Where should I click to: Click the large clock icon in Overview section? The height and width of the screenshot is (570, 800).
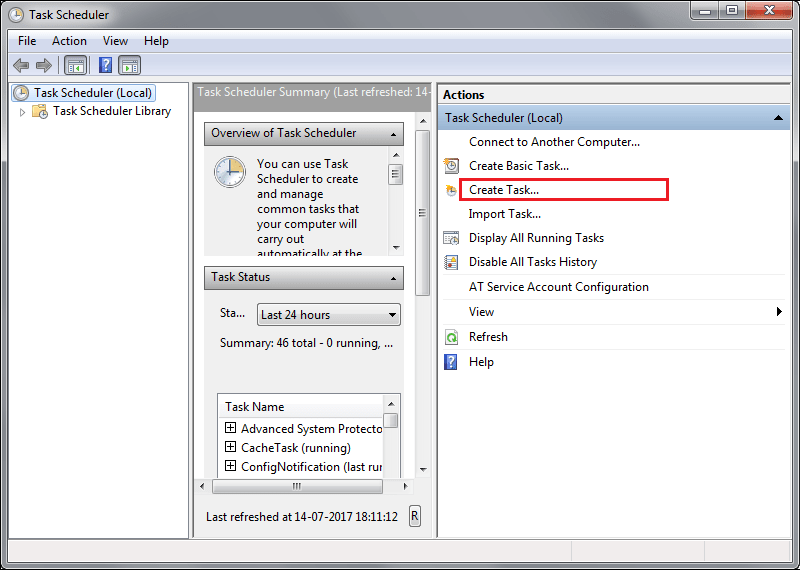click(x=230, y=172)
